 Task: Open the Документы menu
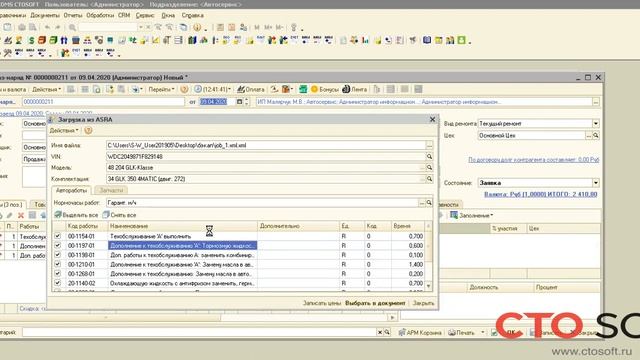click(x=45, y=15)
